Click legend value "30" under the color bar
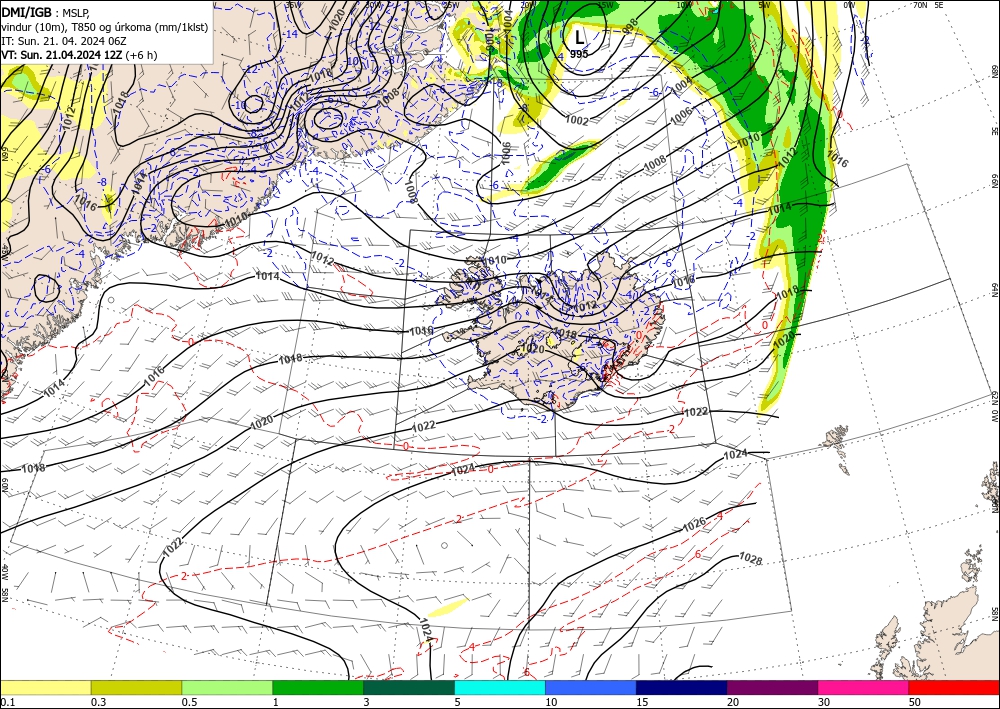This screenshot has height=709, width=1000. pos(824,702)
